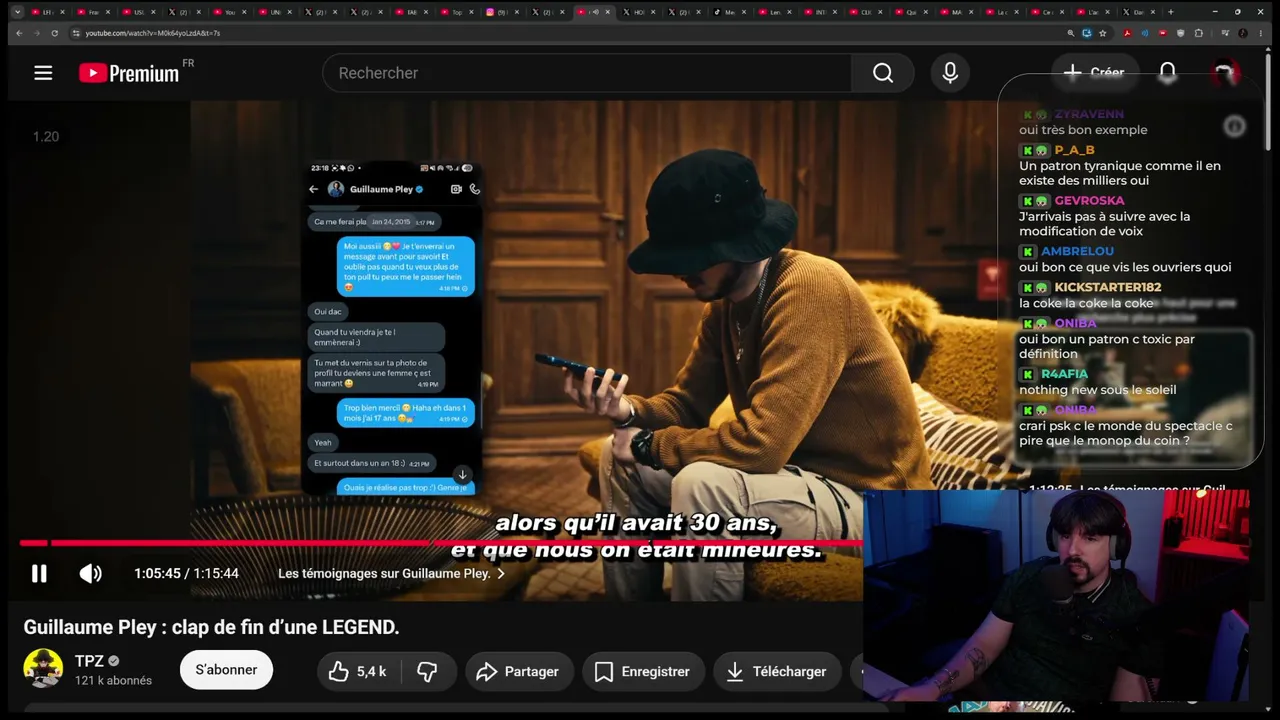Viewport: 1280px width, 720px height.
Task: Click chat username GEVROSKA
Action: tap(1089, 200)
